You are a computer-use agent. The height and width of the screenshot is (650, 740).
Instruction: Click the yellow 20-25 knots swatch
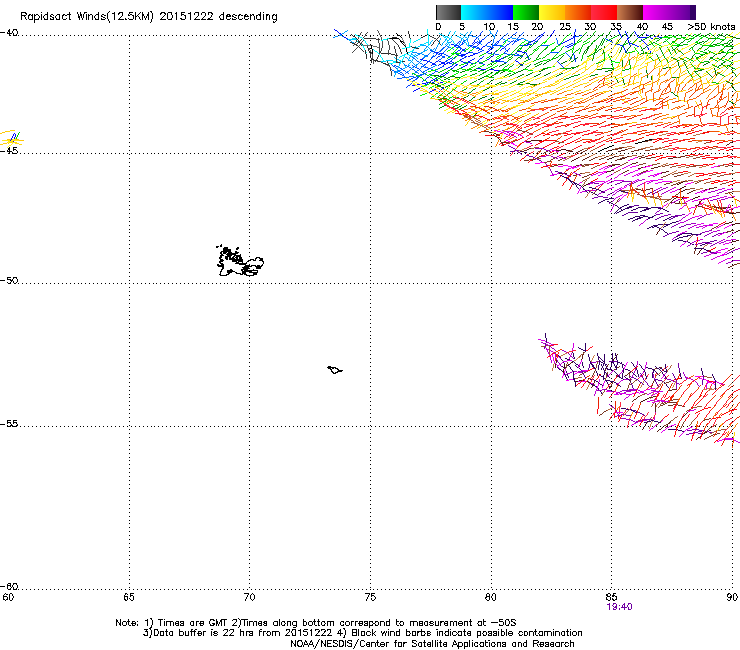coord(552,12)
